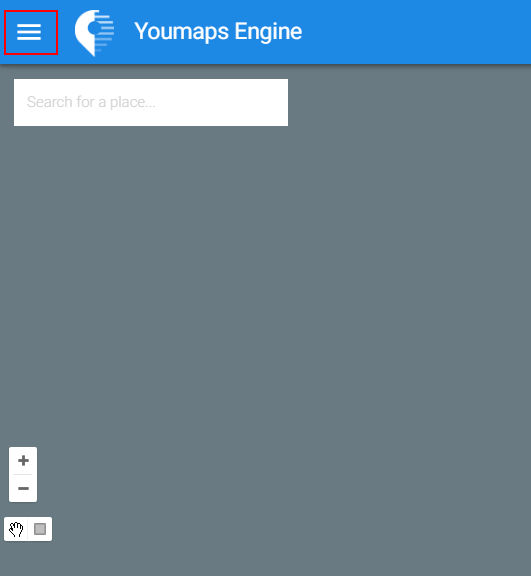
Task: Expand the side drawer via three-line icon
Action: click(29, 32)
